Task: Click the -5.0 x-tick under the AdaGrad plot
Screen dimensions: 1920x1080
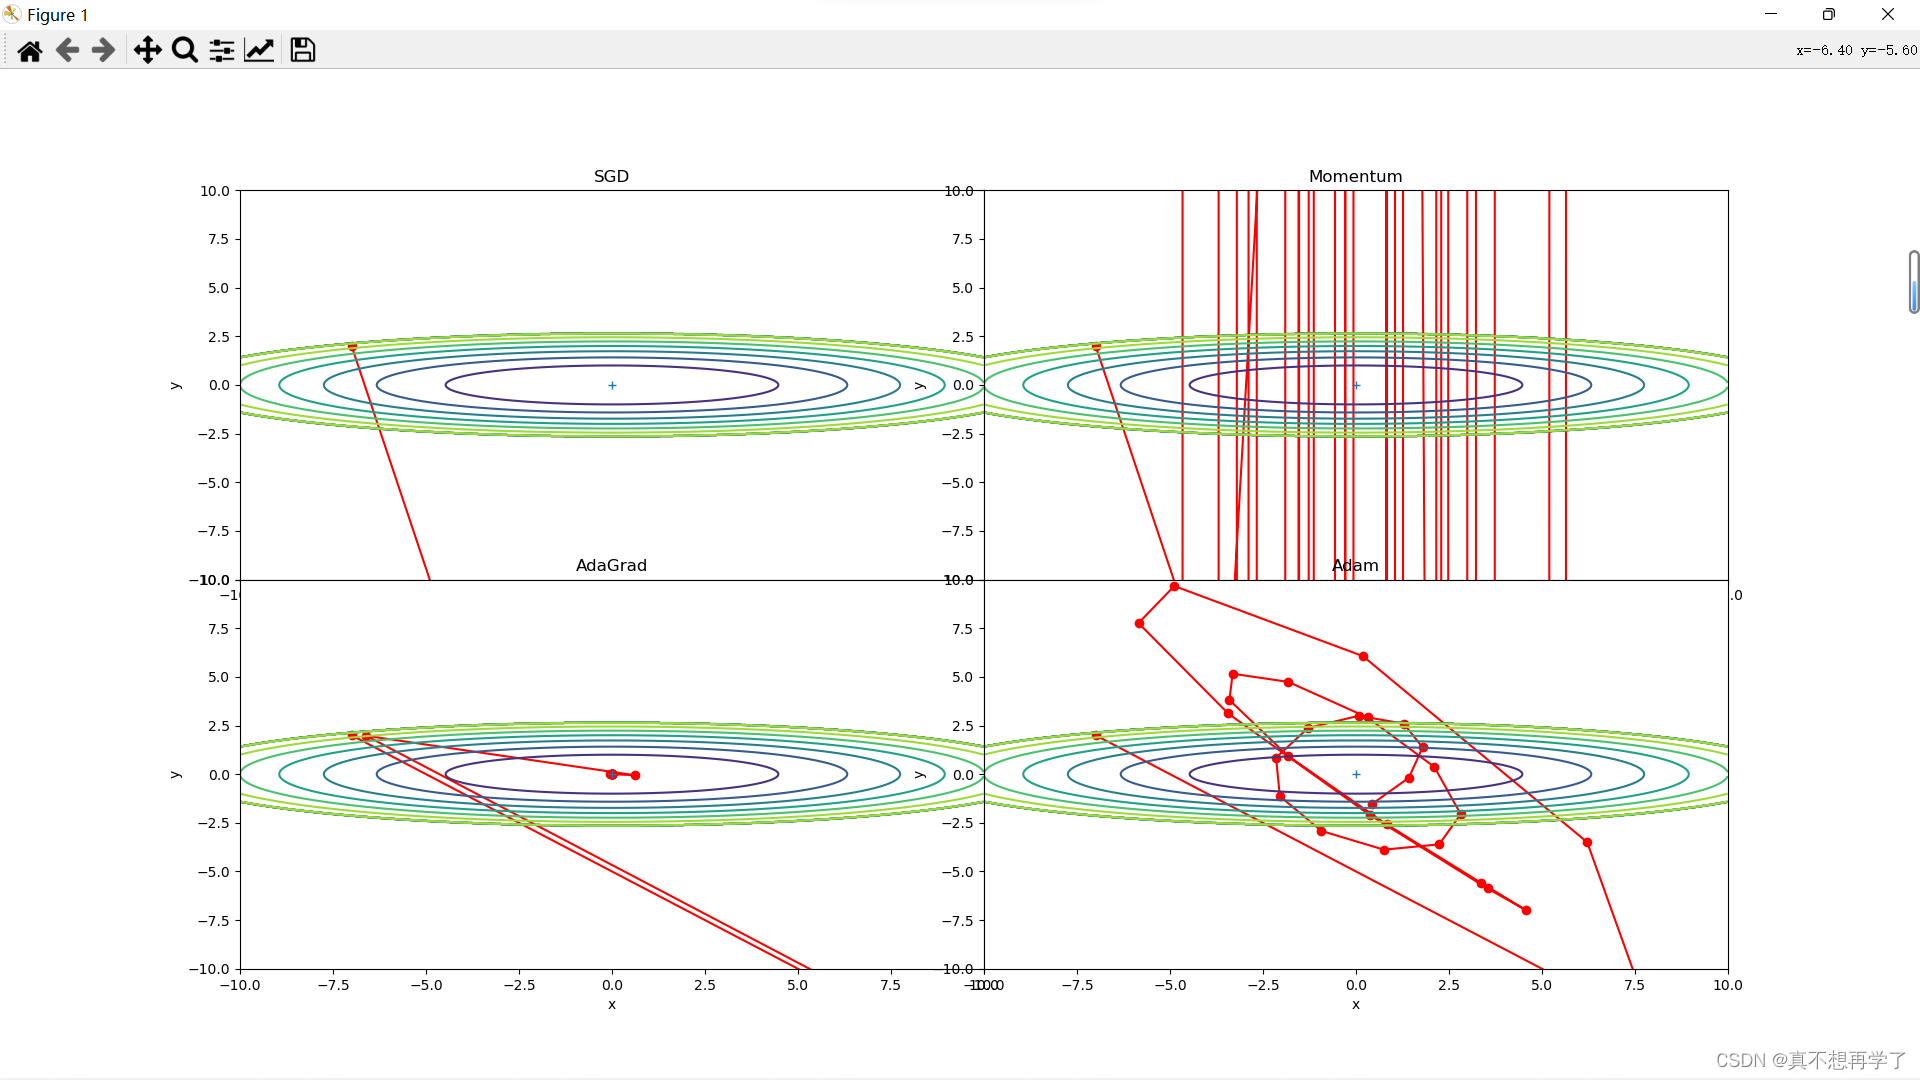Action: point(426,985)
